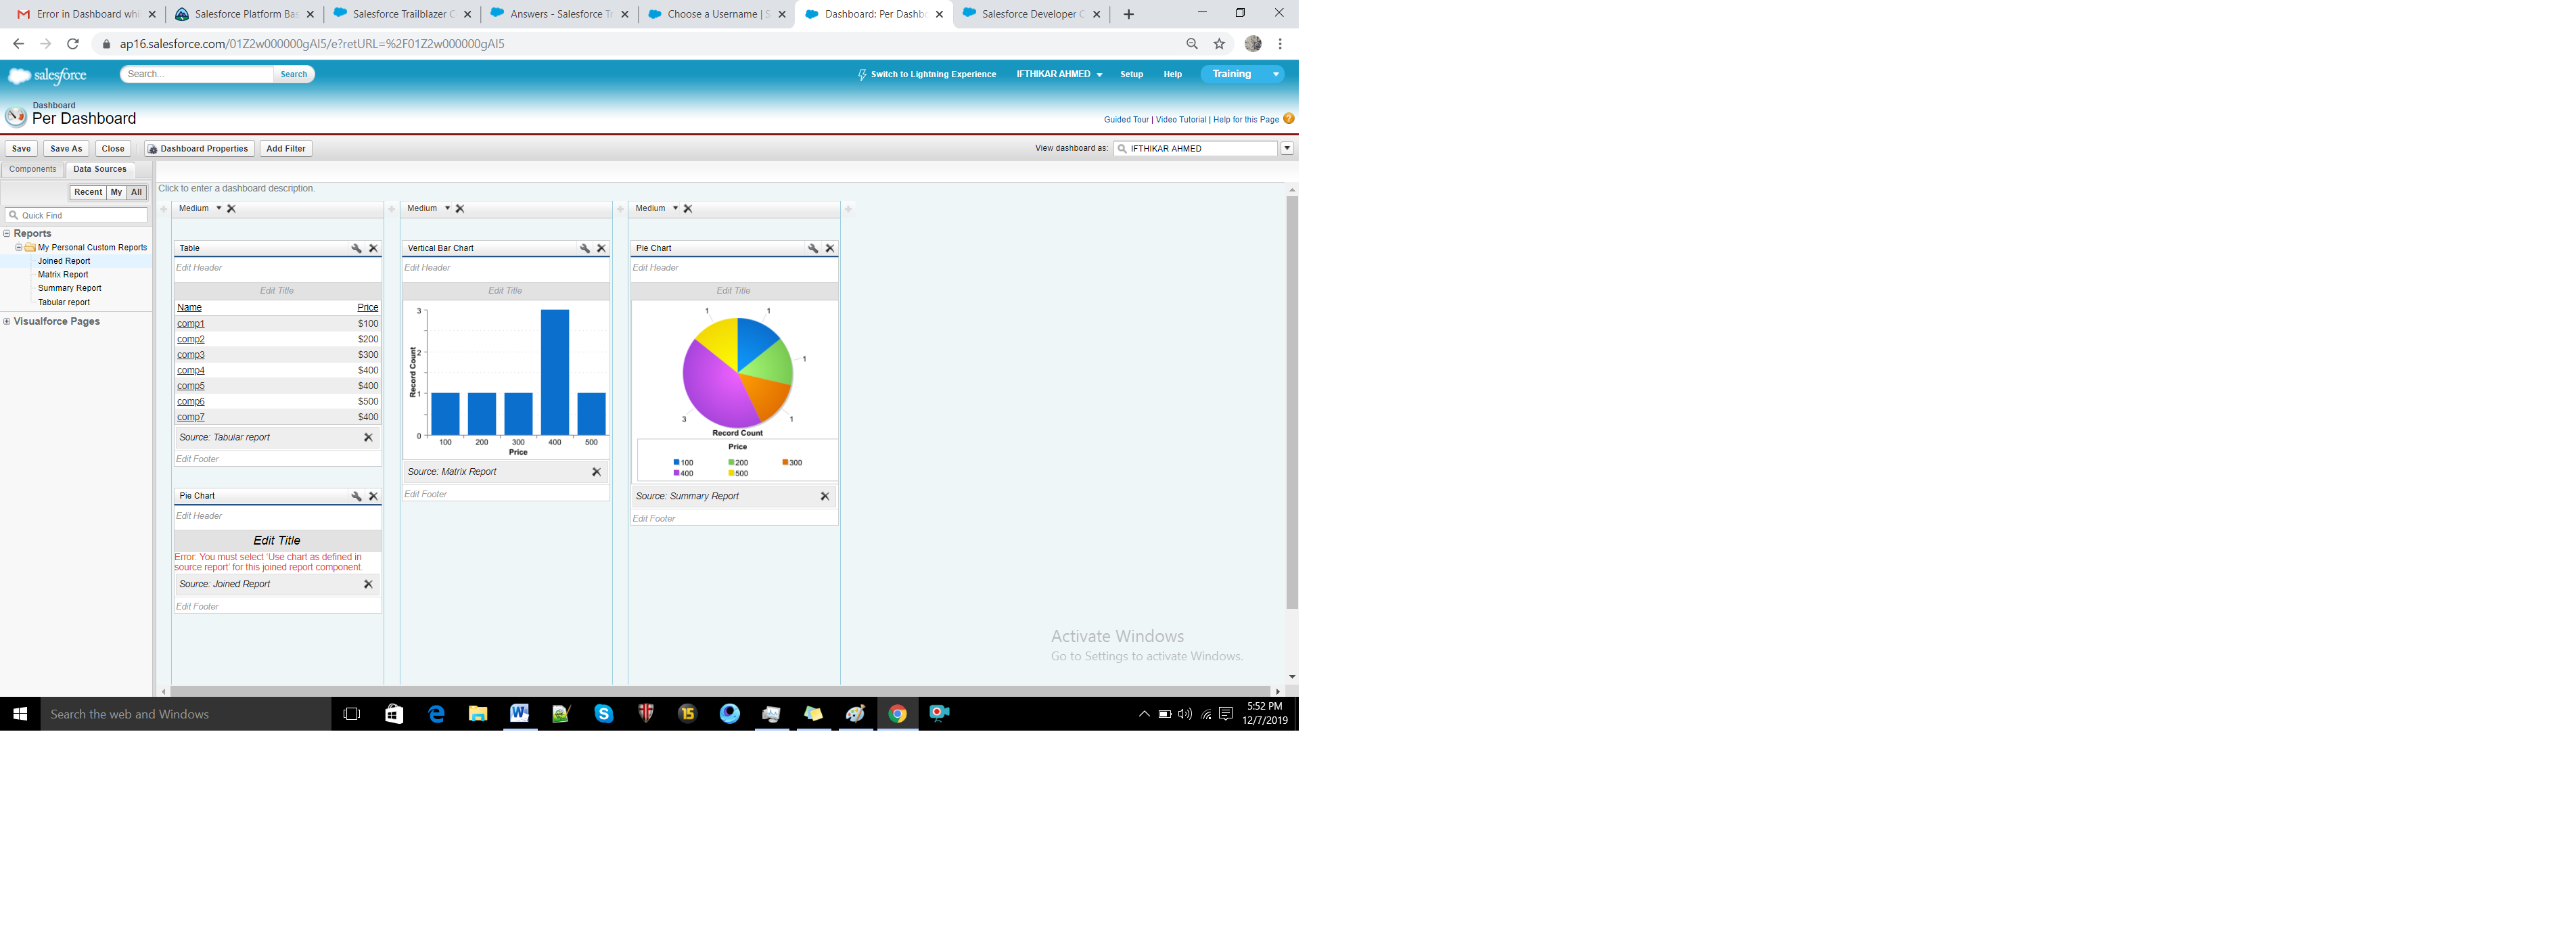Switch to the Data Sources tab
Viewport: 2576px width, 939px height.
tap(99, 169)
